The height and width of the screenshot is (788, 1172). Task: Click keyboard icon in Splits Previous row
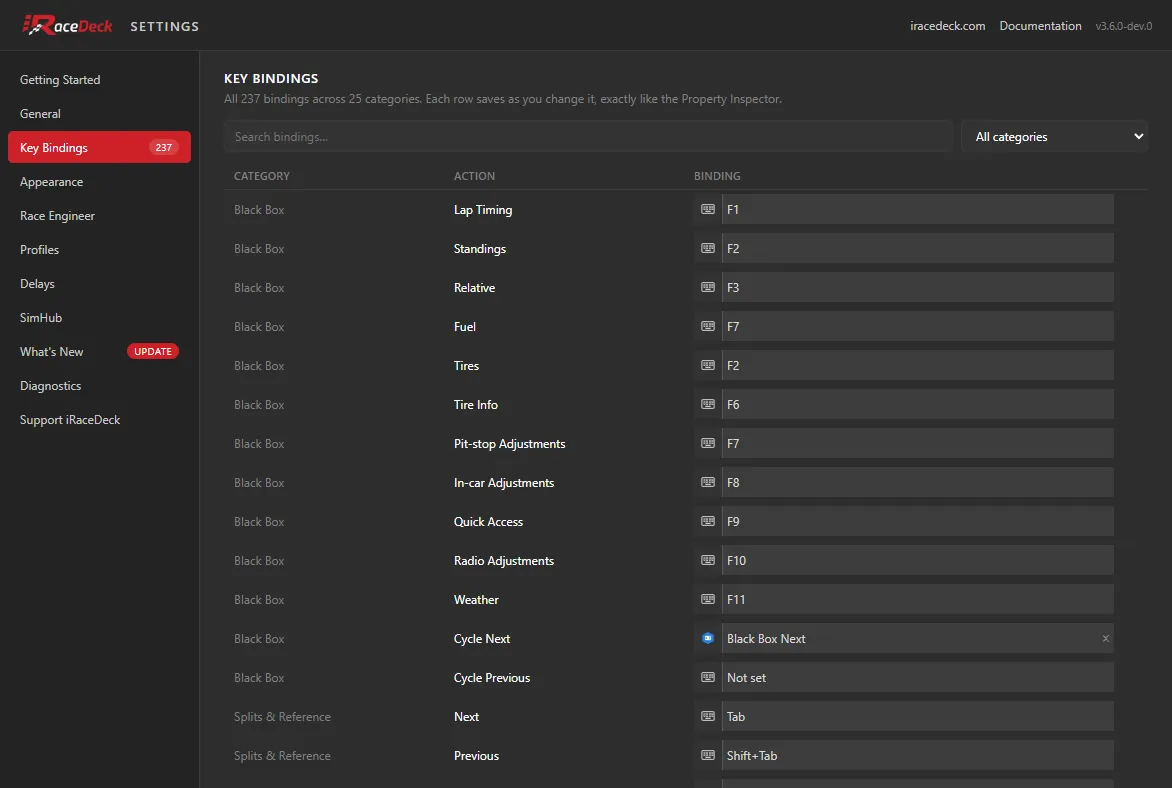(707, 755)
